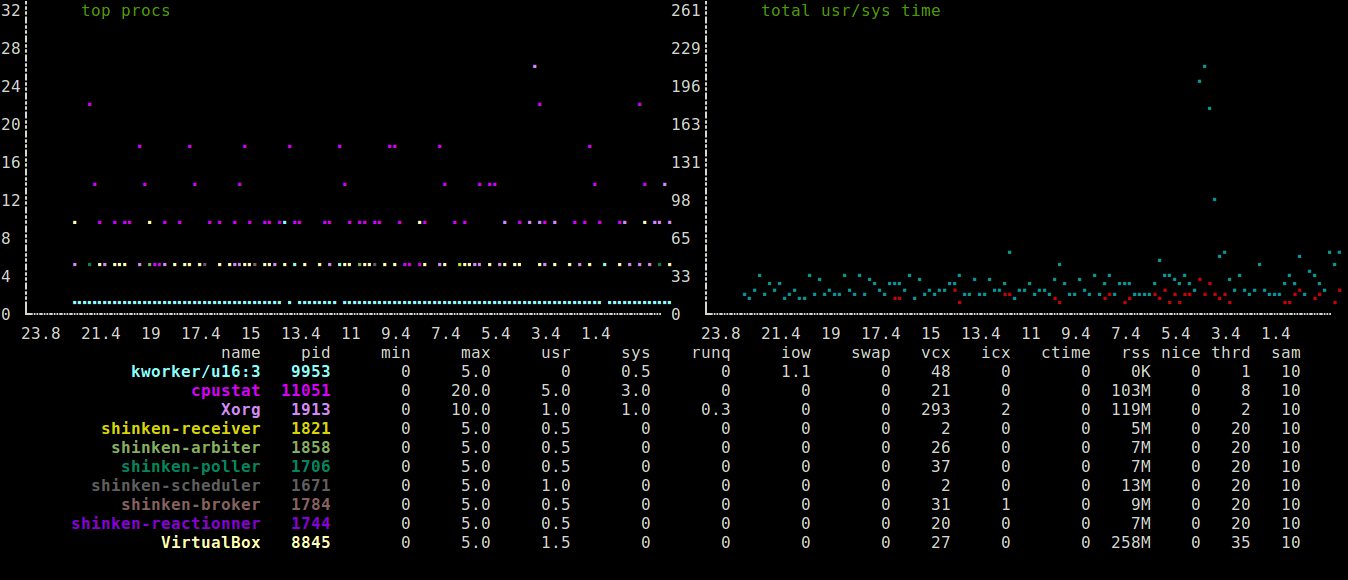Click the tall teal spike in usr/sys graph
Viewport: 1348px width, 580px height.
pyautogui.click(x=1203, y=68)
